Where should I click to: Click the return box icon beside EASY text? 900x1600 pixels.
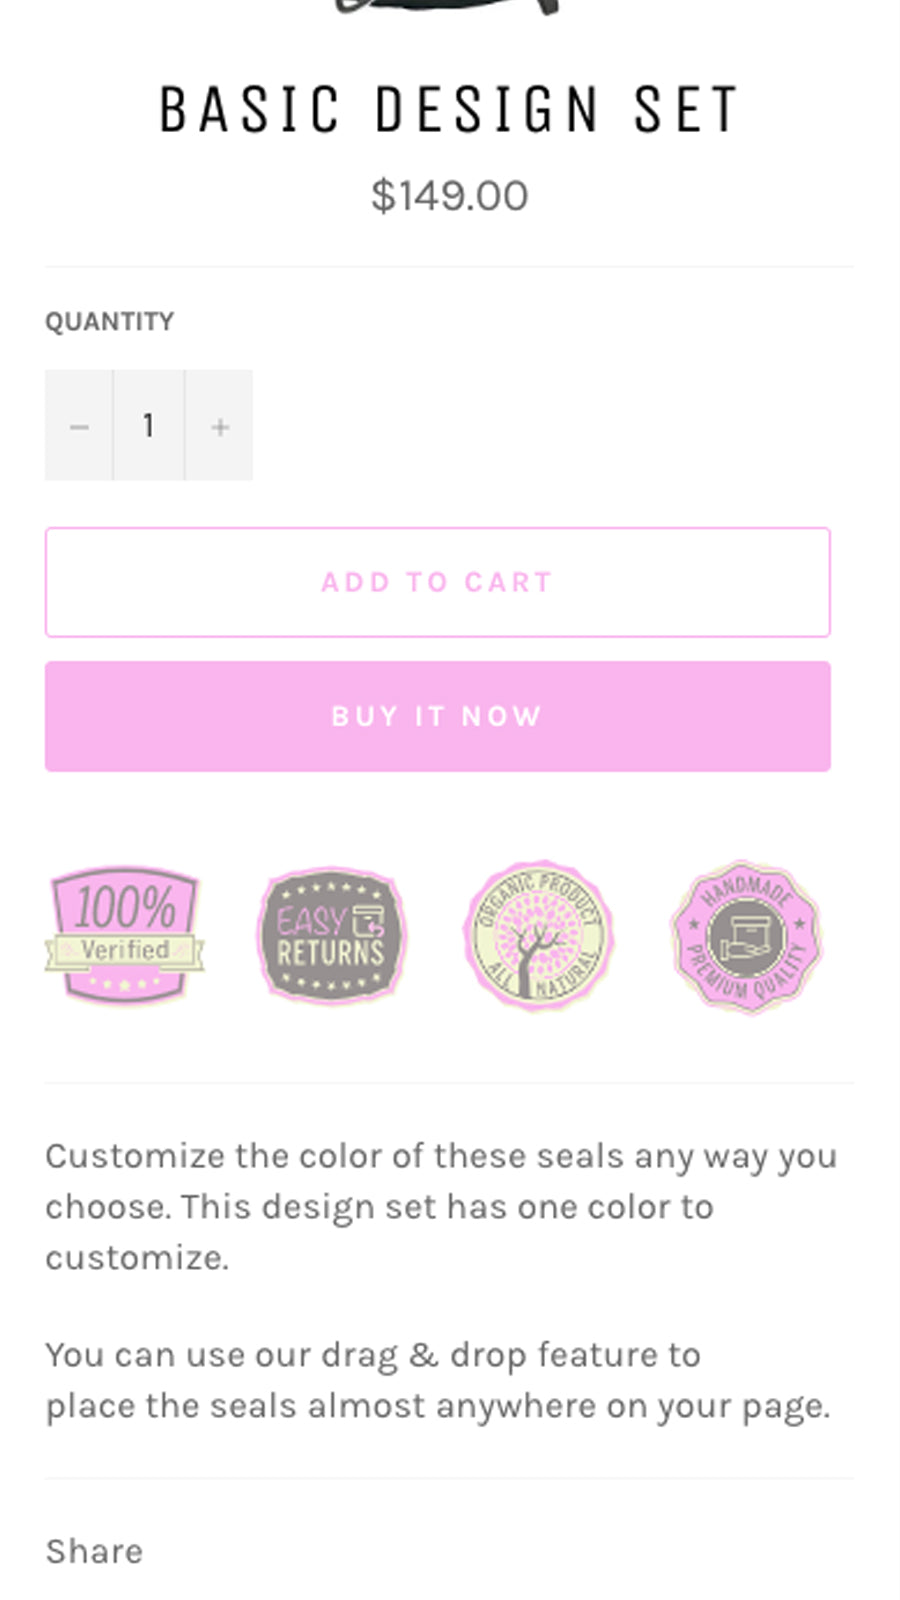tap(367, 920)
